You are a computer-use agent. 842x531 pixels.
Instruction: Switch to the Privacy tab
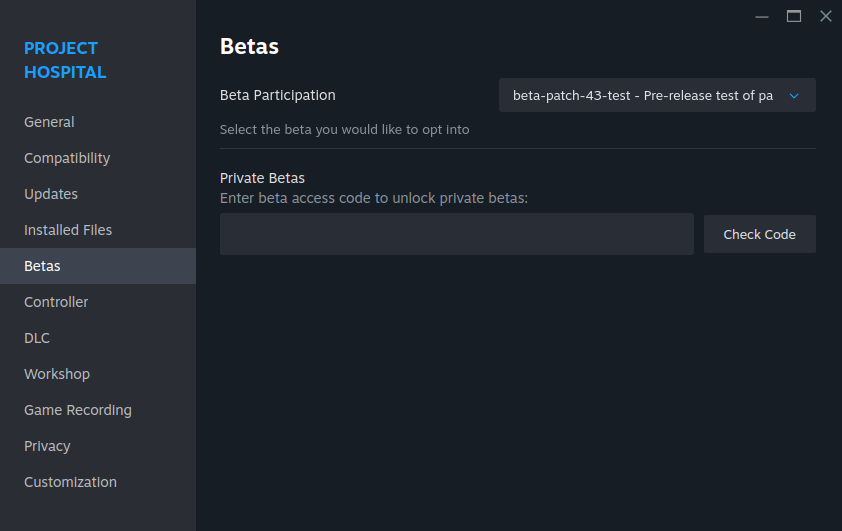coord(47,446)
